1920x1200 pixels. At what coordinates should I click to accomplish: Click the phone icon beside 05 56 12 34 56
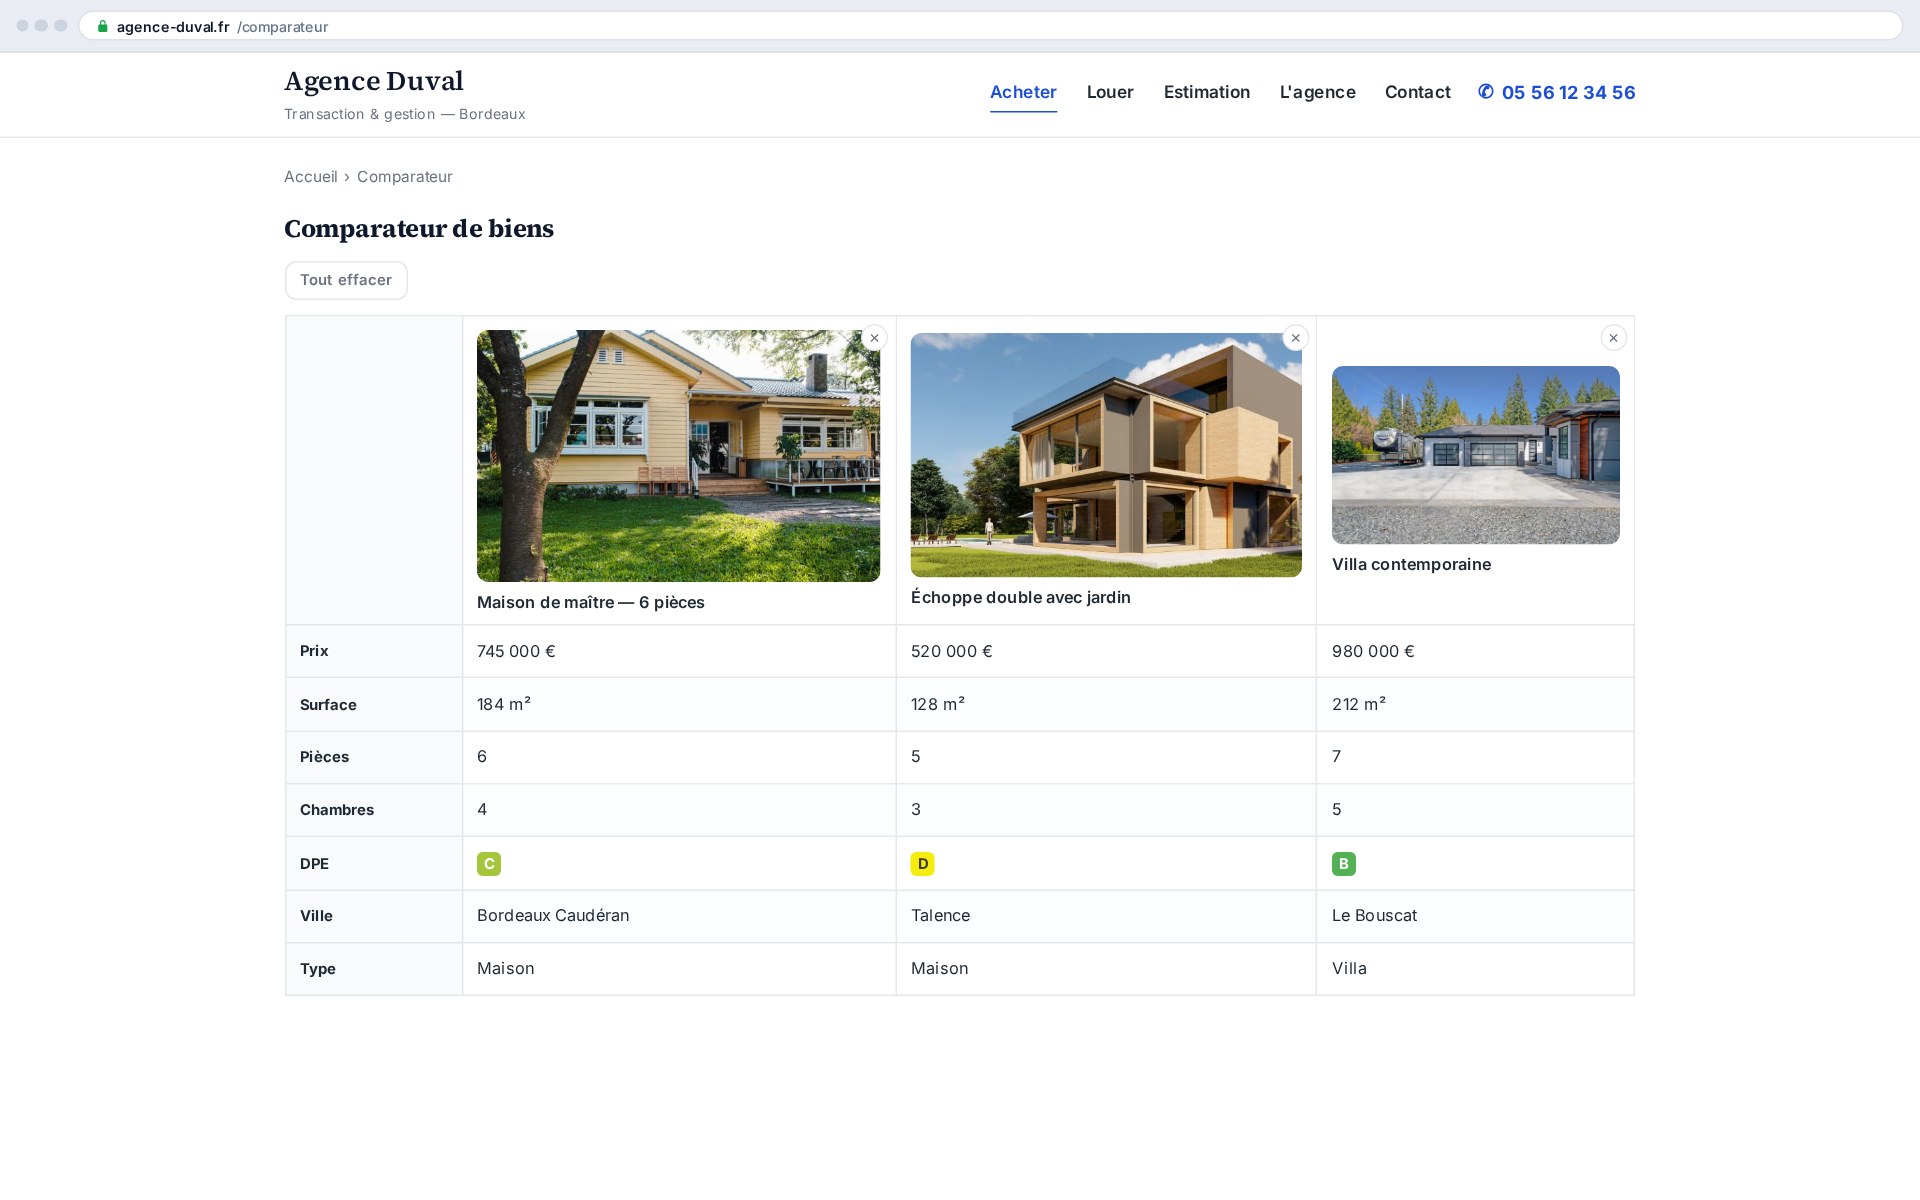tap(1486, 92)
